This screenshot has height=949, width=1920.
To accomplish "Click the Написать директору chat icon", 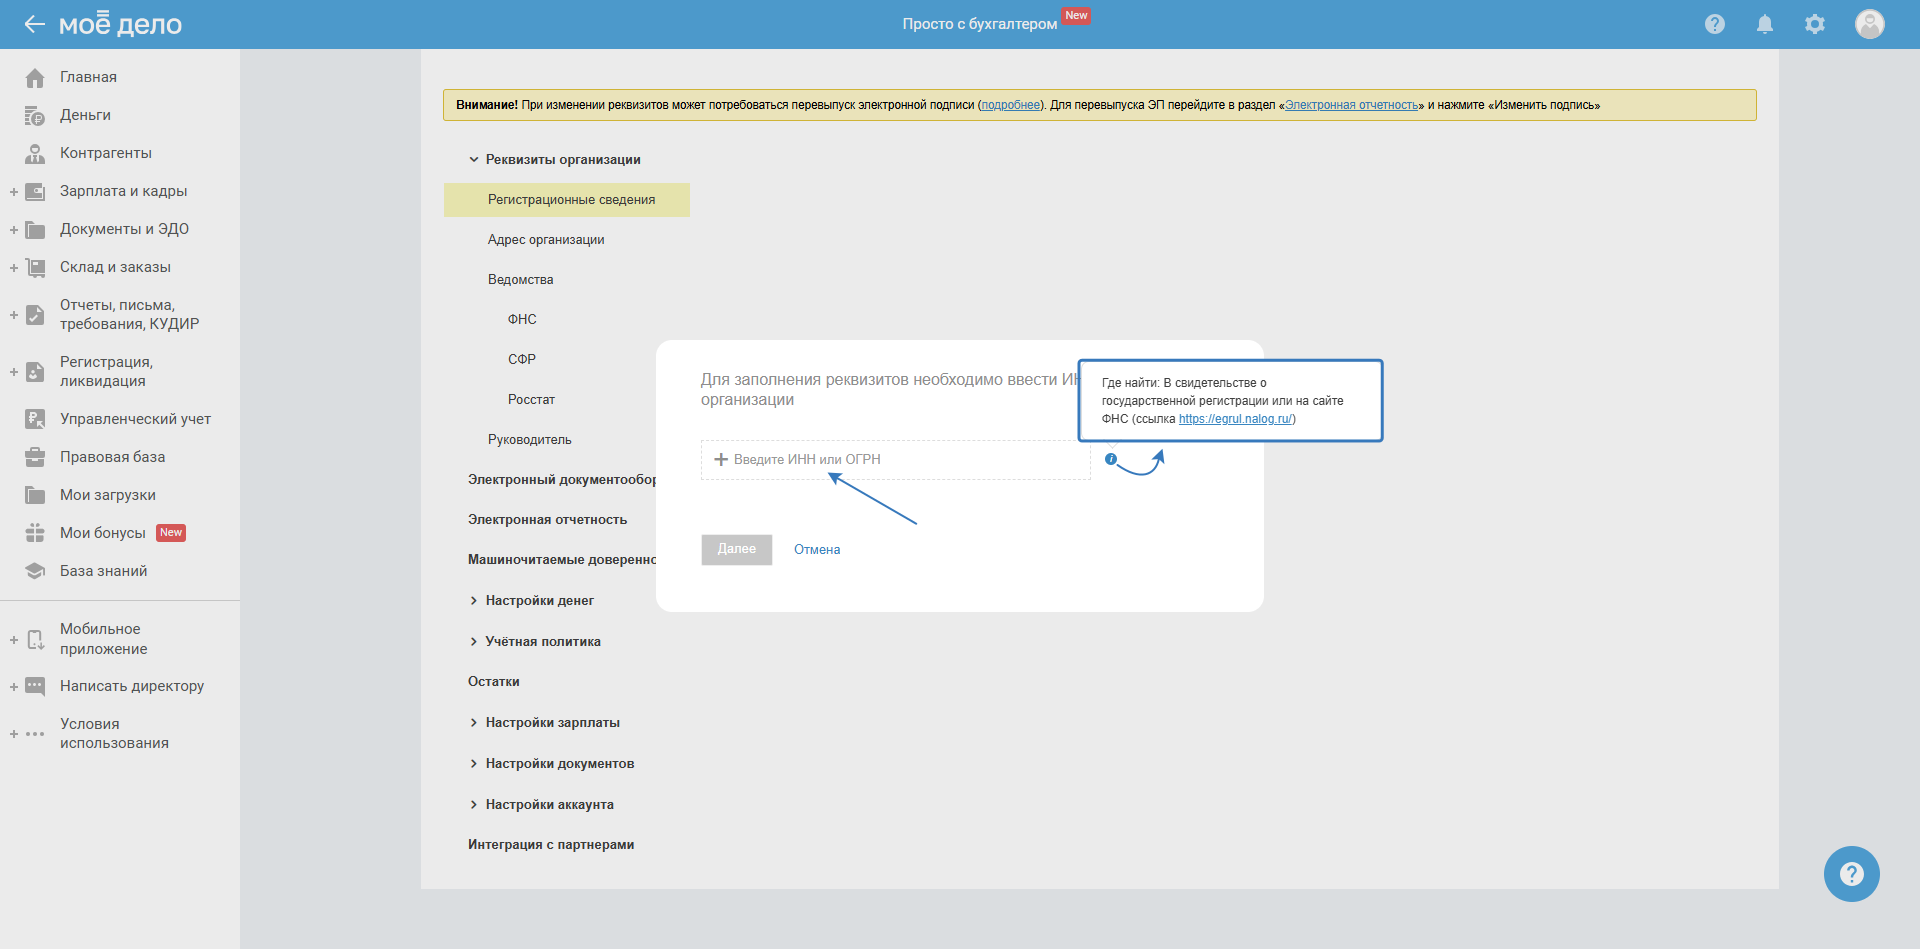I will [x=35, y=686].
